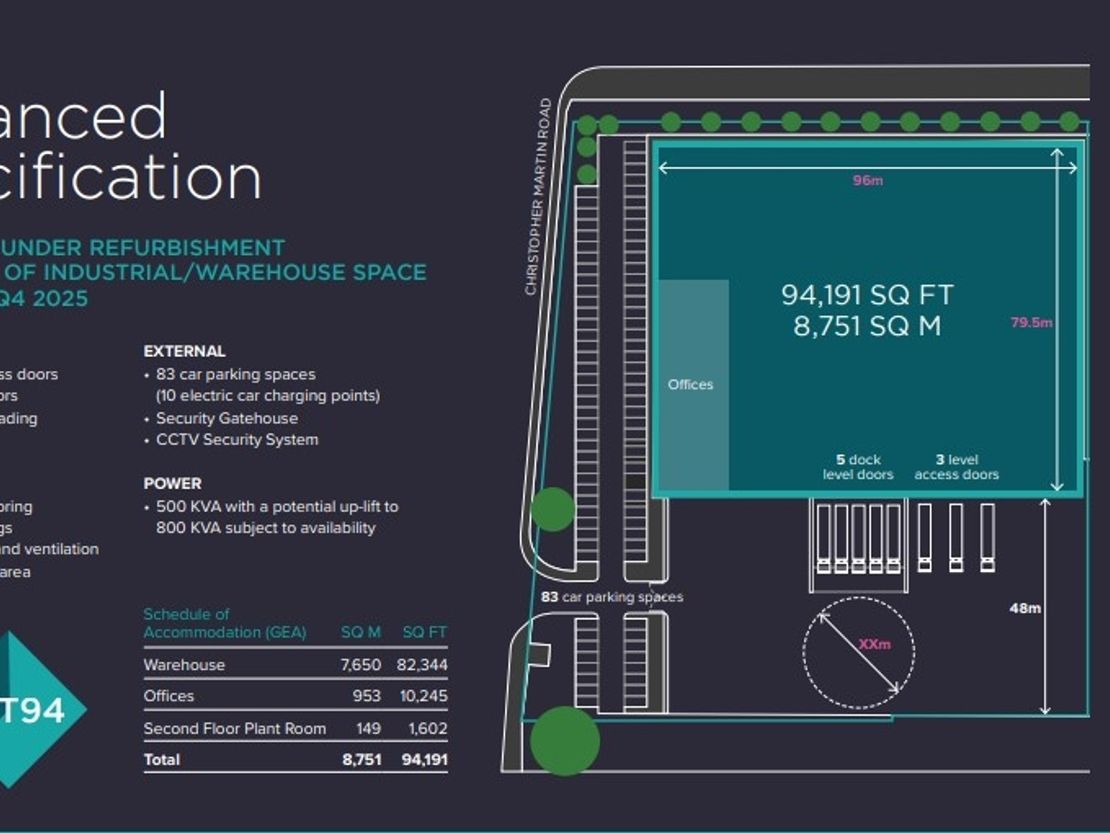The width and height of the screenshot is (1110, 833).
Task: Click '3 level access doors' label
Action: [x=956, y=467]
